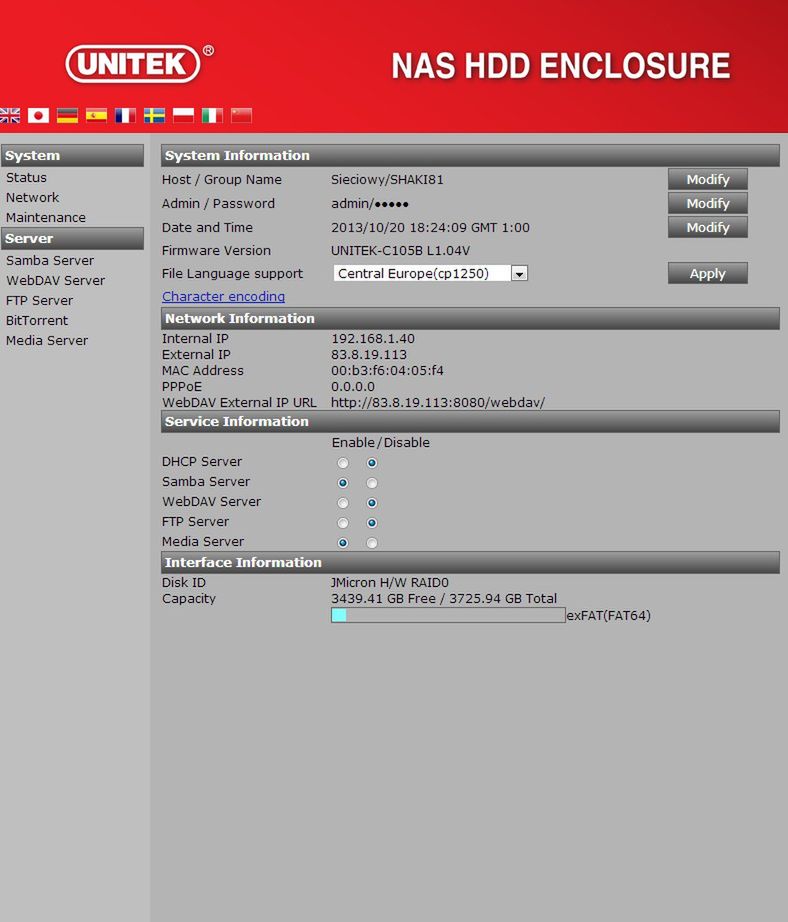Select Disable radio for DHCP Server
The width and height of the screenshot is (788, 922).
point(372,463)
